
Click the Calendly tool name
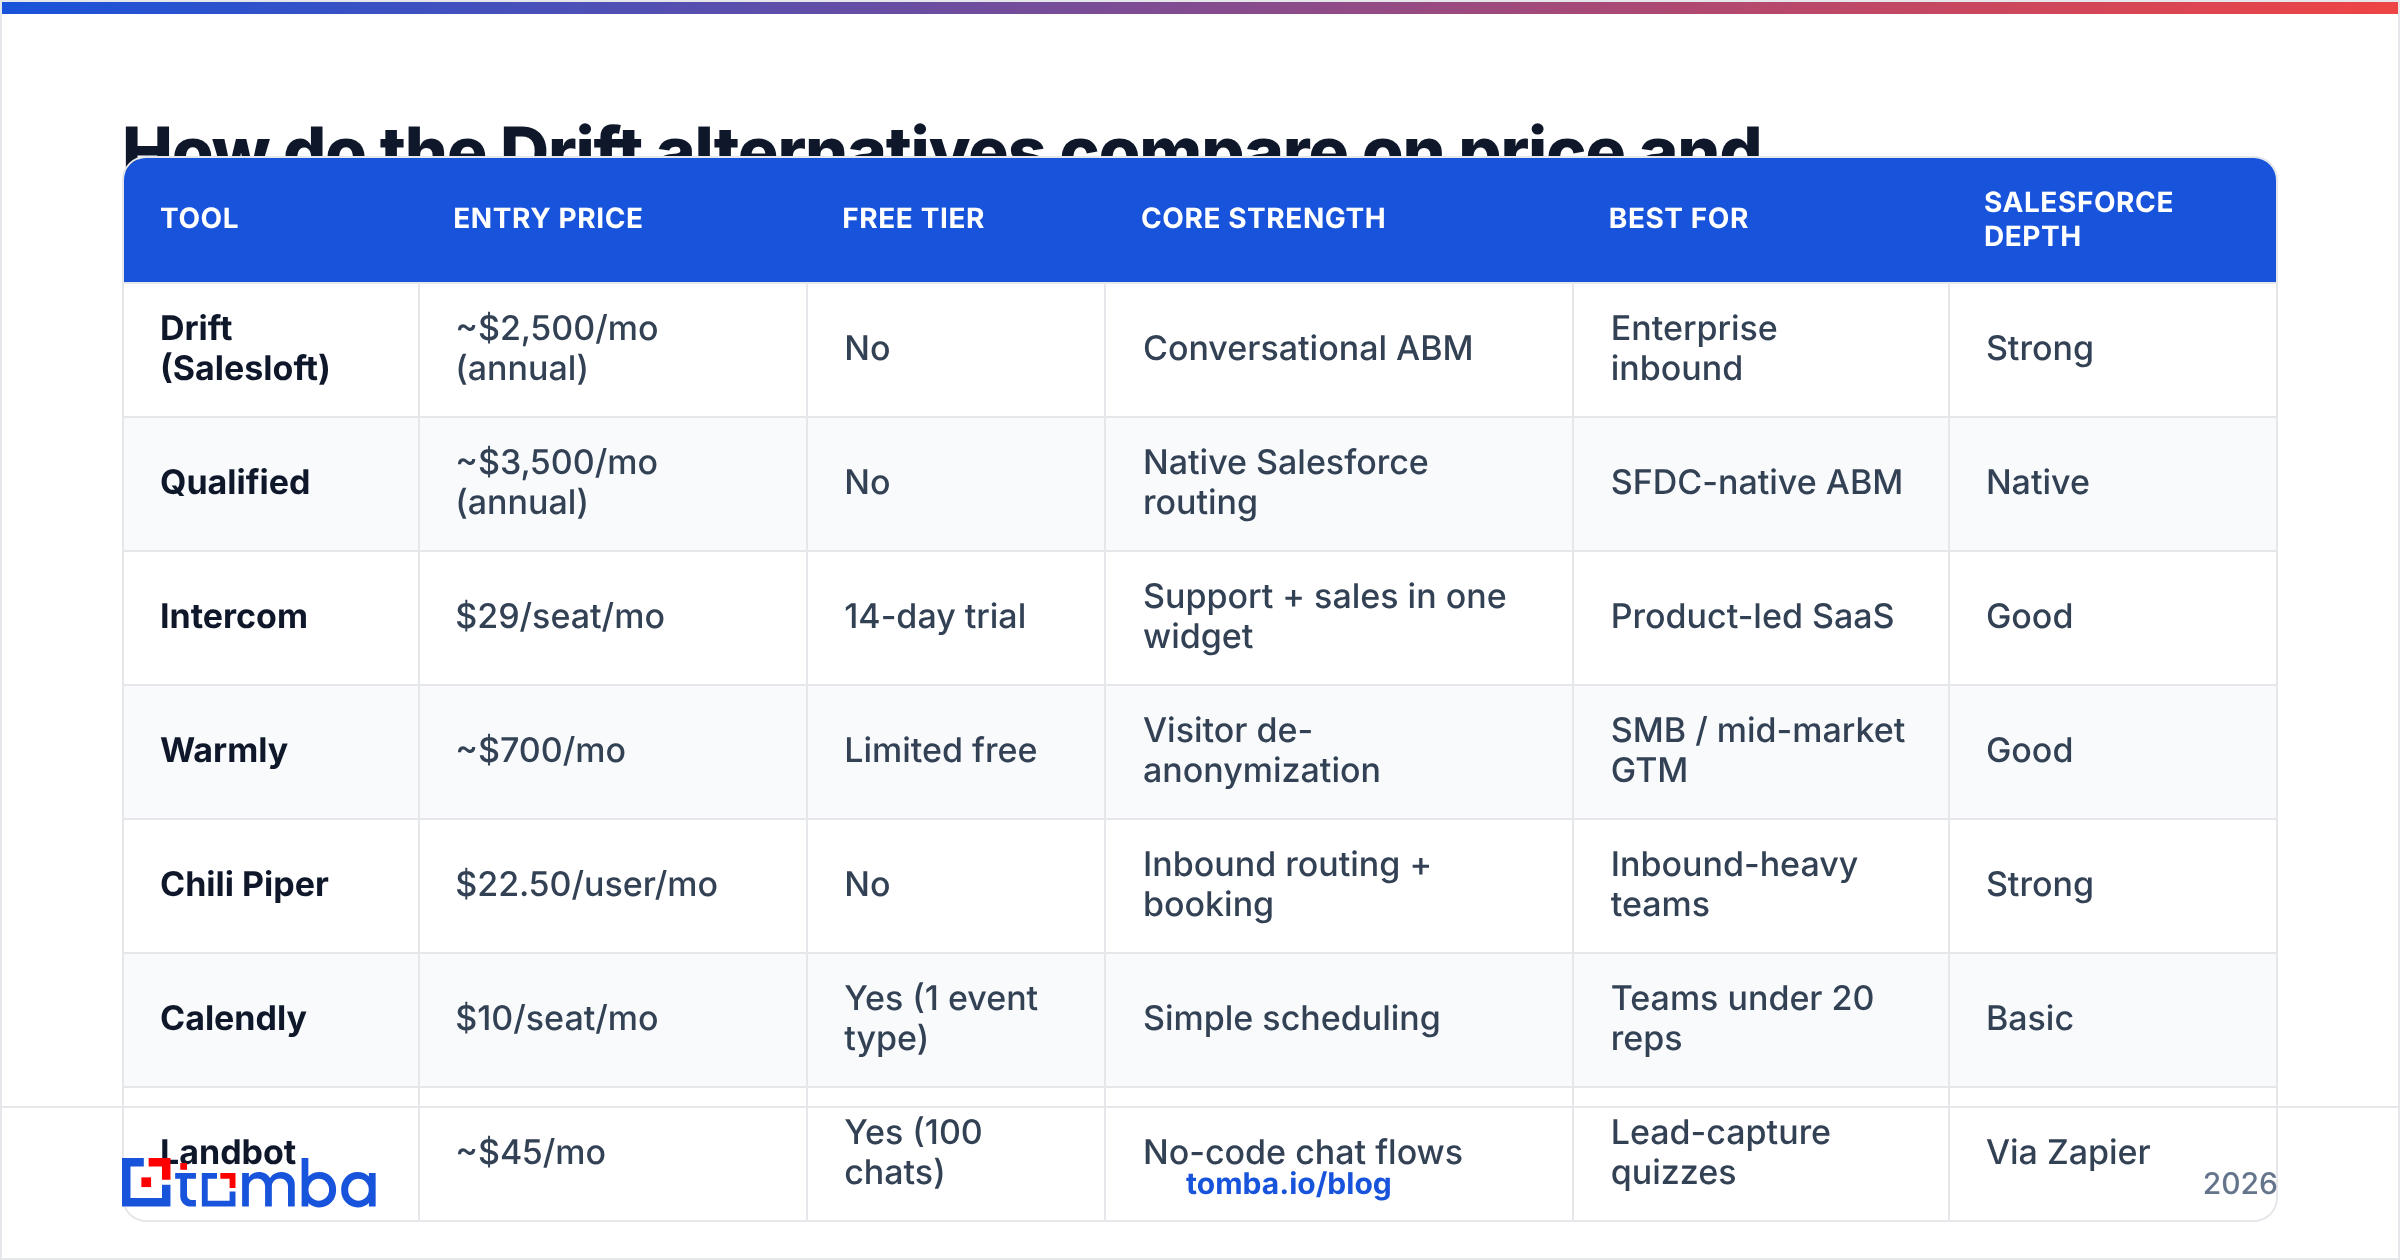[233, 1018]
